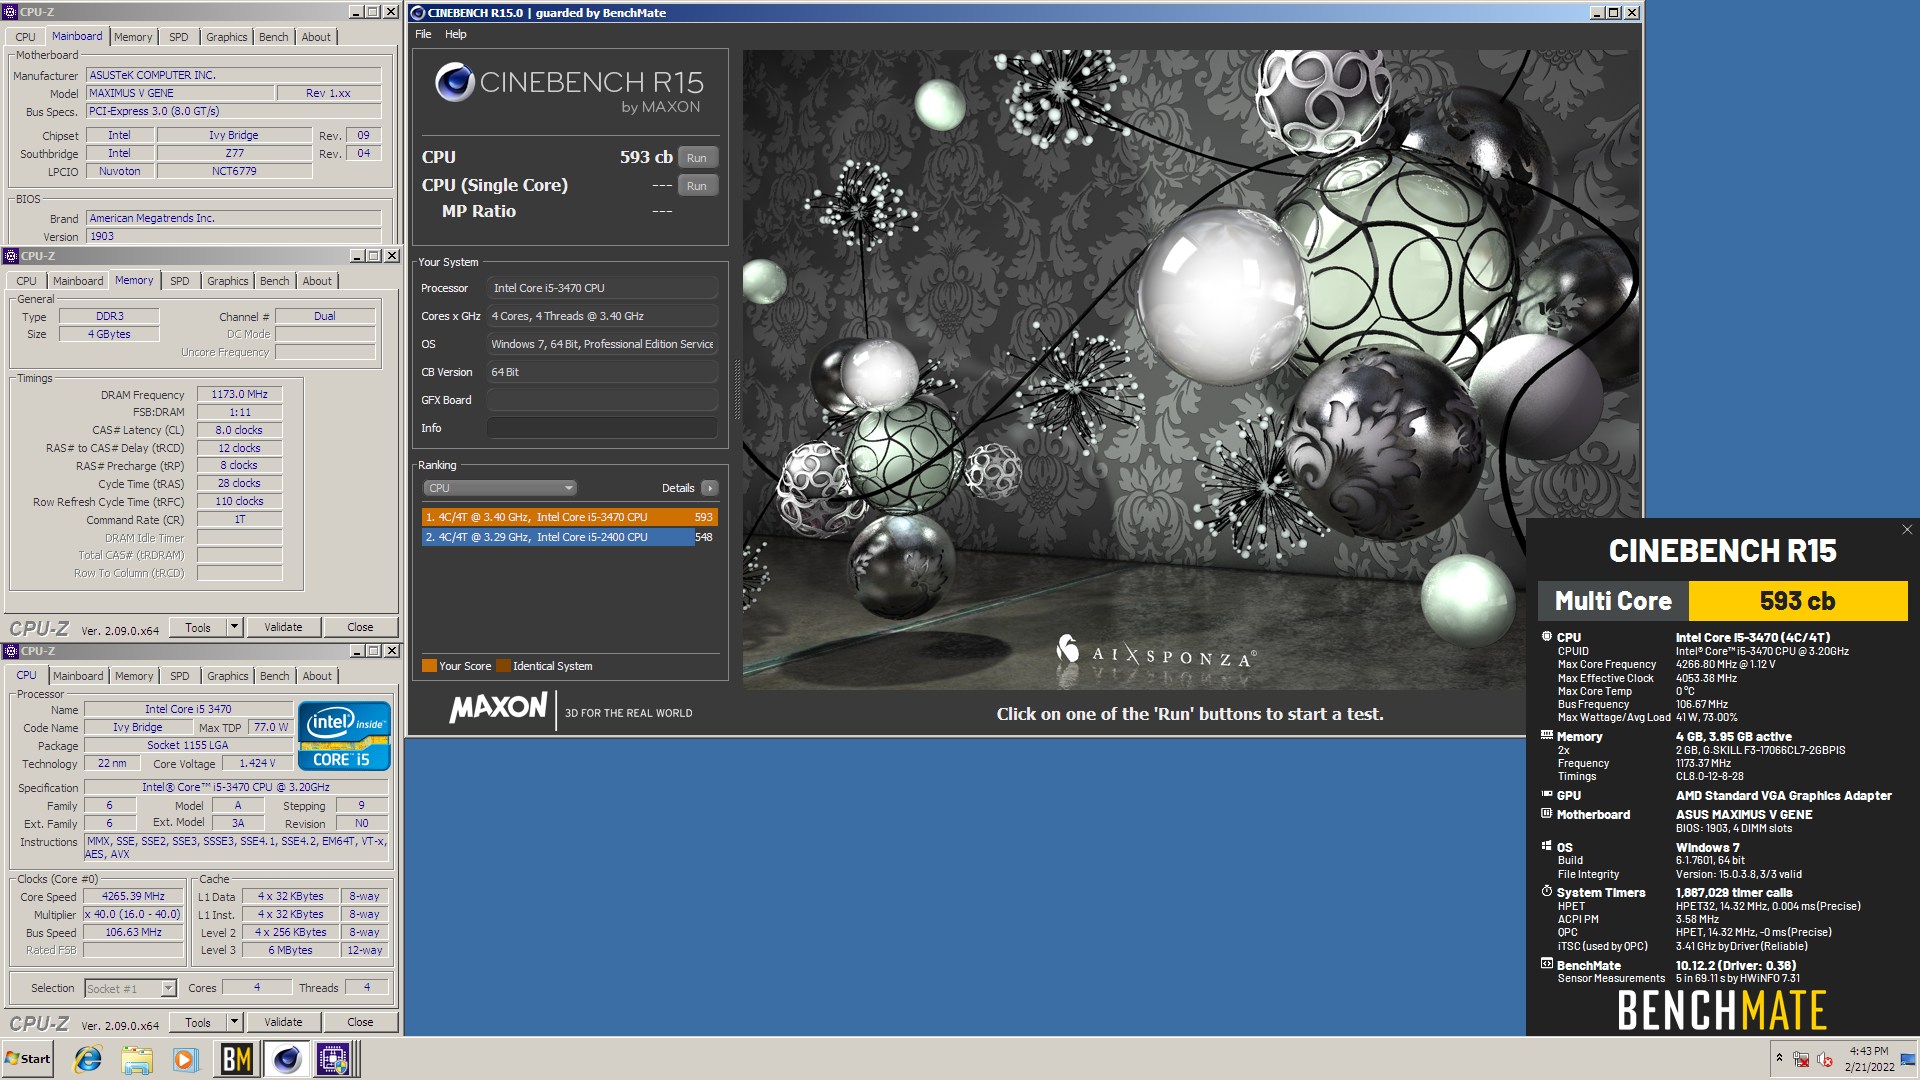Expand ranking Details arrow button
1920x1080 pixels.
click(x=710, y=488)
